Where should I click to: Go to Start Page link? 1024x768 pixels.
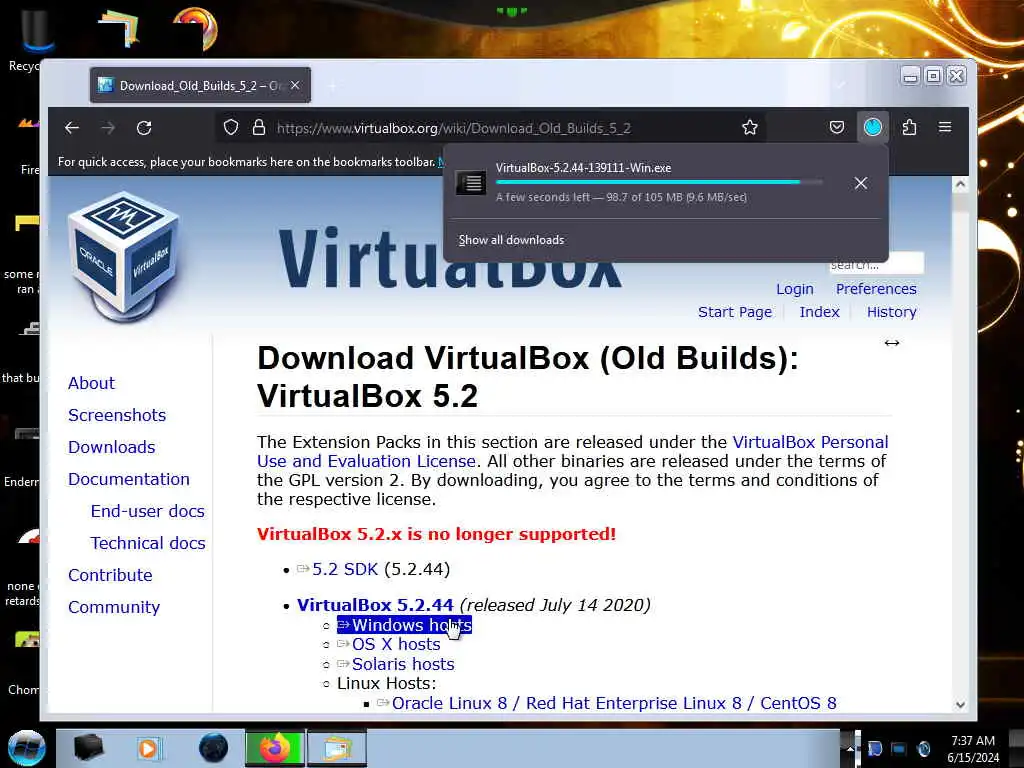click(735, 312)
